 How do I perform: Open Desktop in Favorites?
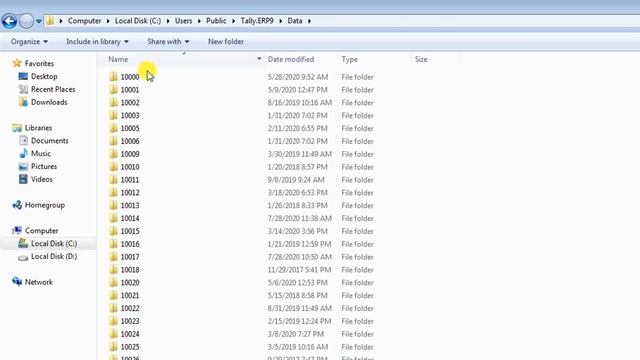click(x=44, y=76)
